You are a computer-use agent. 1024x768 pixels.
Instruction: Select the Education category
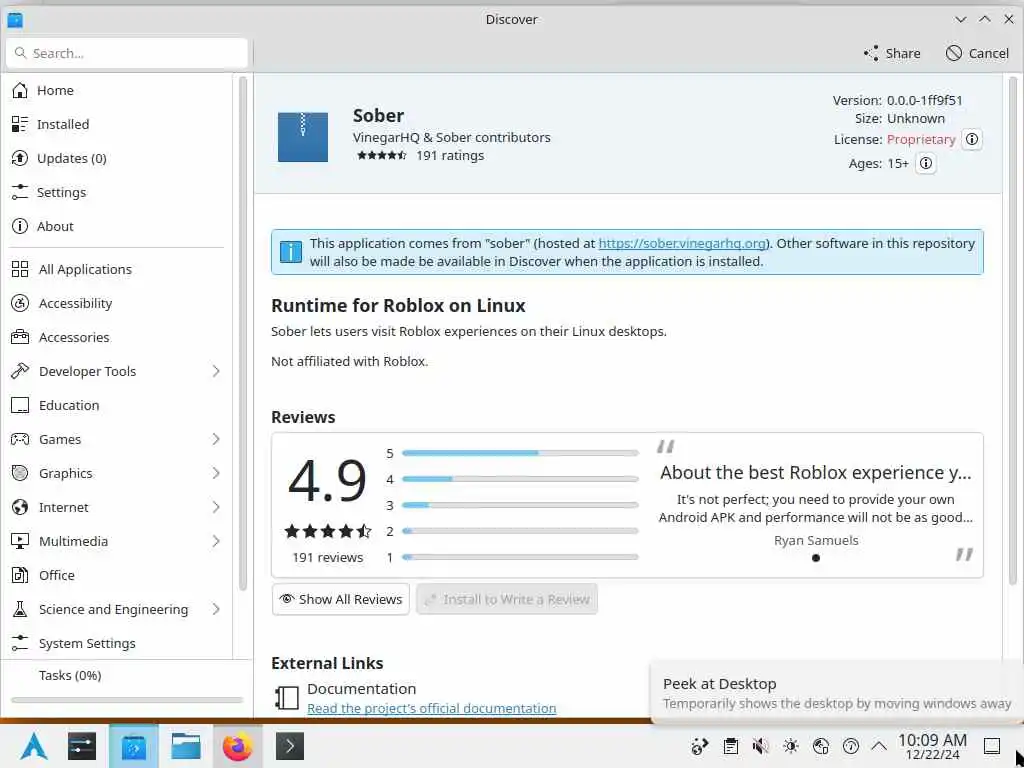(118, 405)
